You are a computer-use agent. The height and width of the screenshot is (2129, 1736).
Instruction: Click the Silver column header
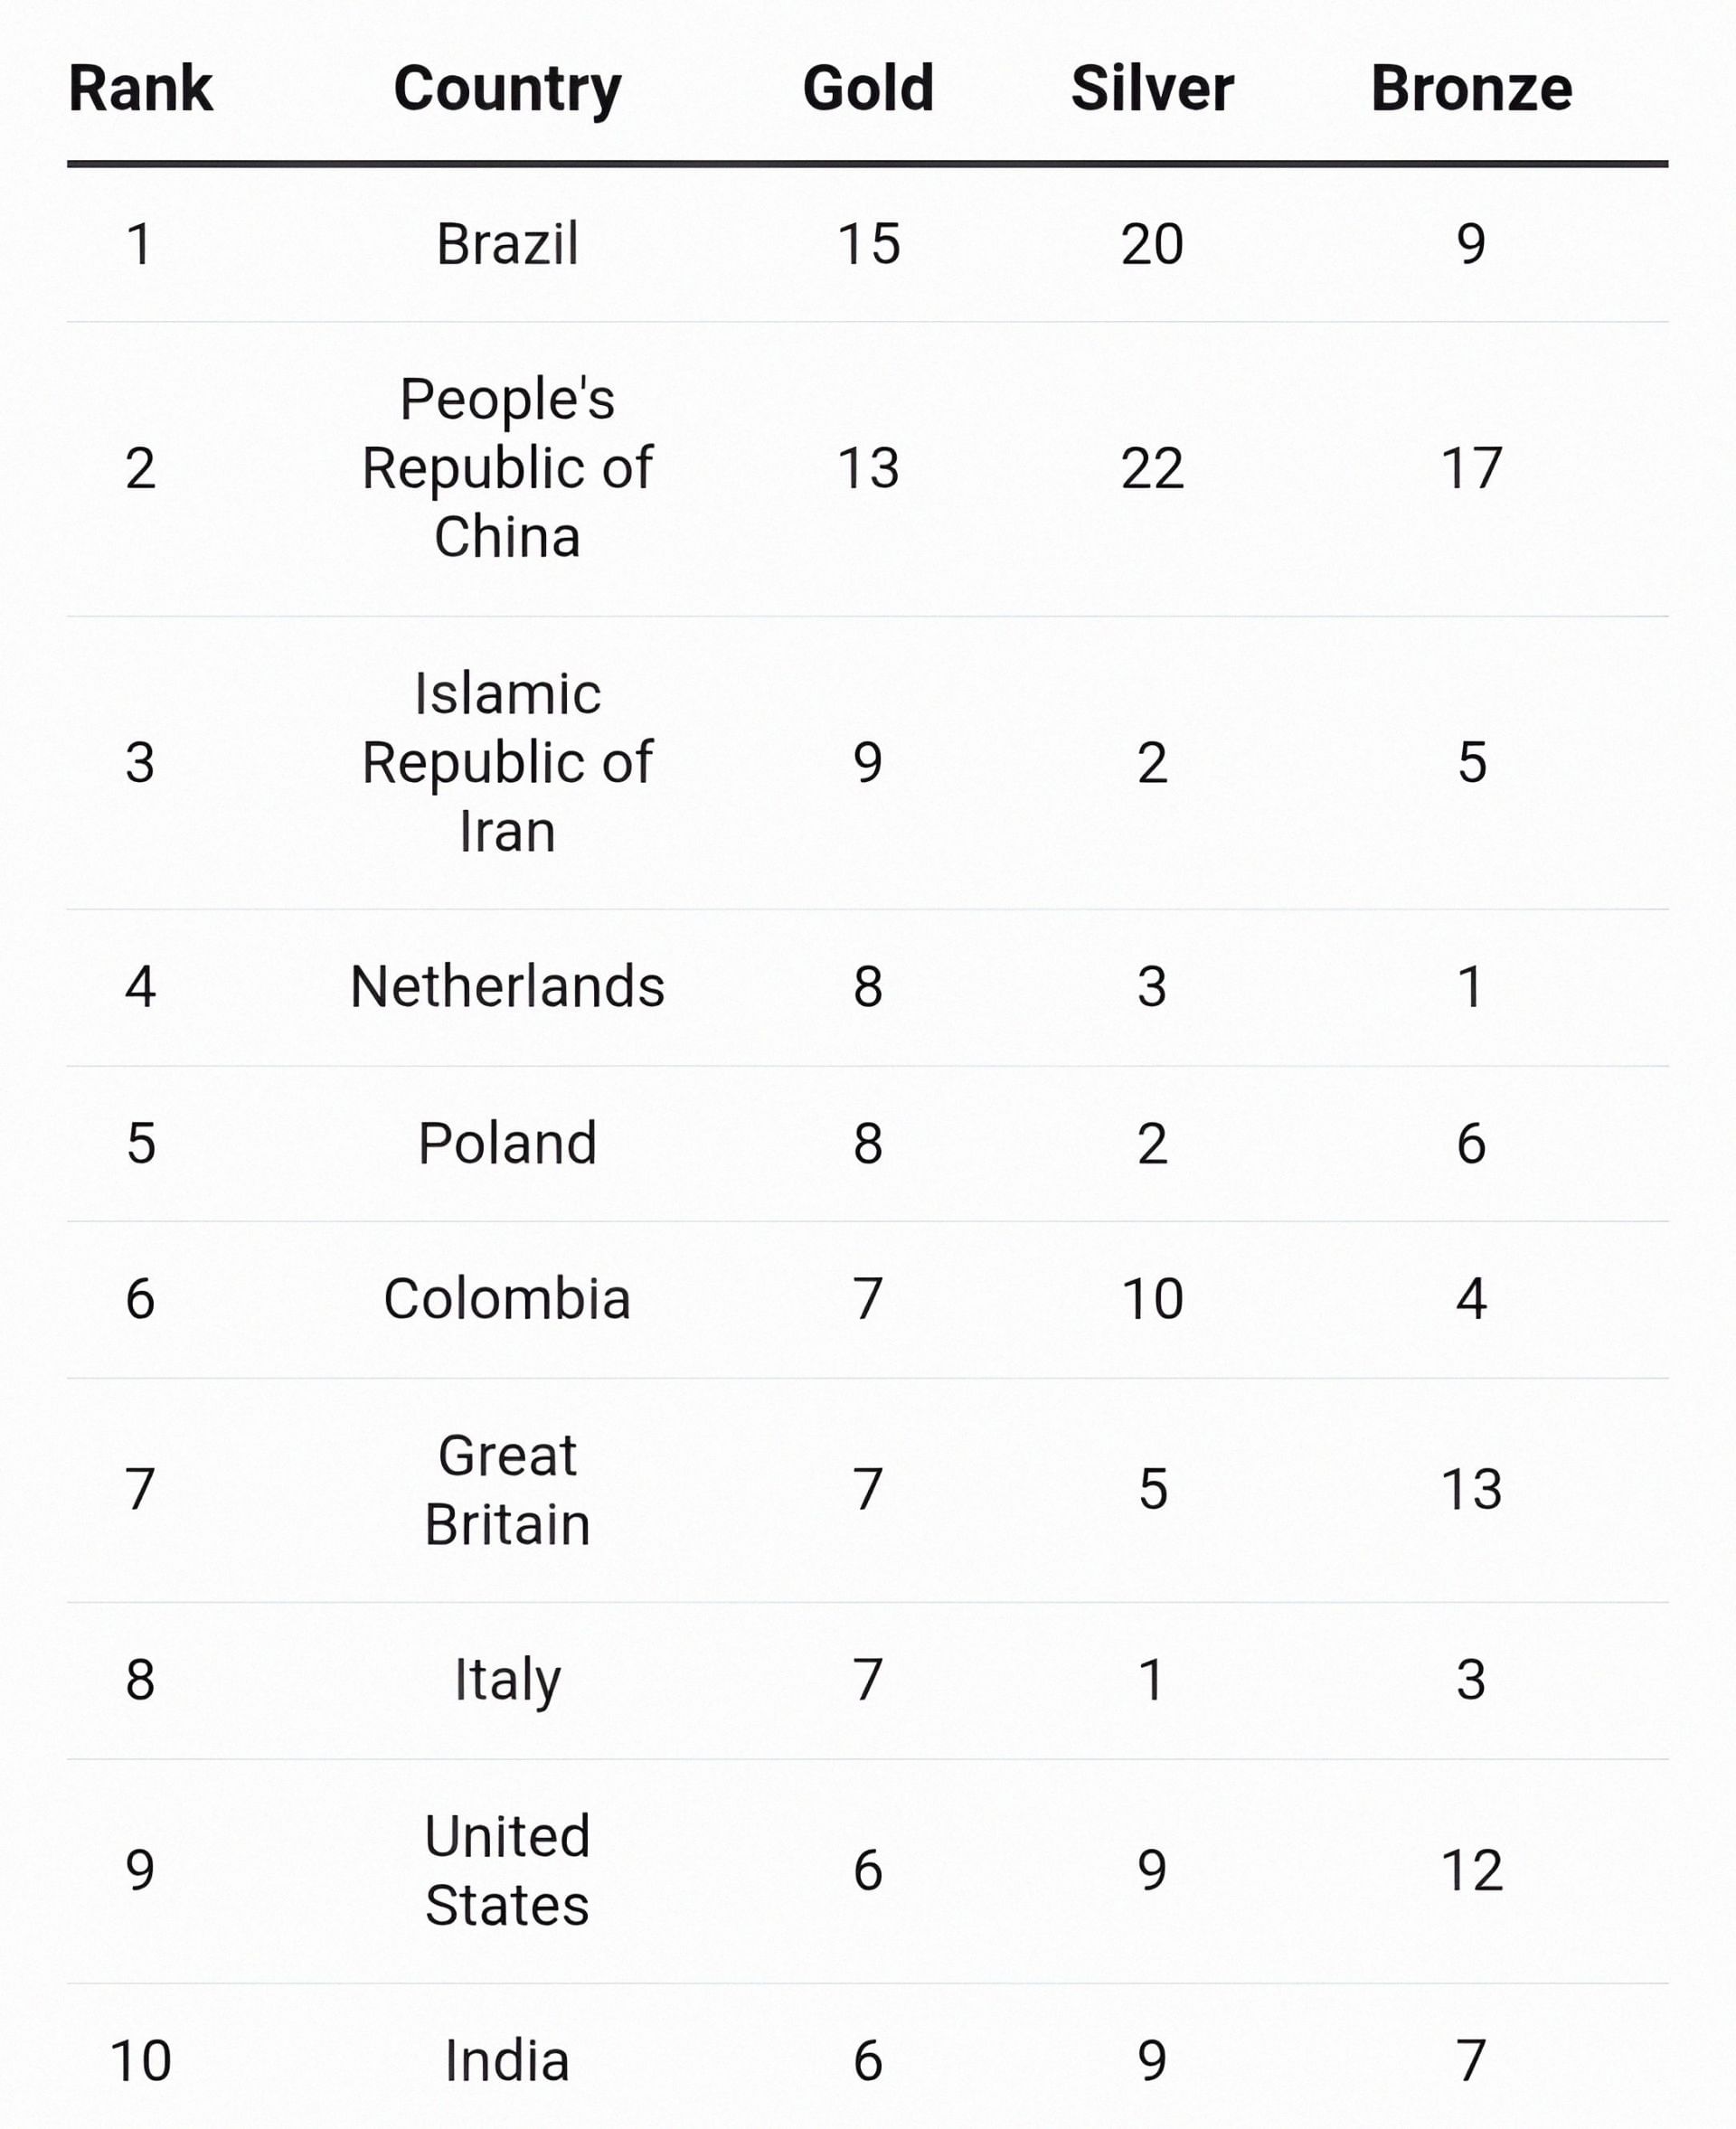tap(1152, 88)
